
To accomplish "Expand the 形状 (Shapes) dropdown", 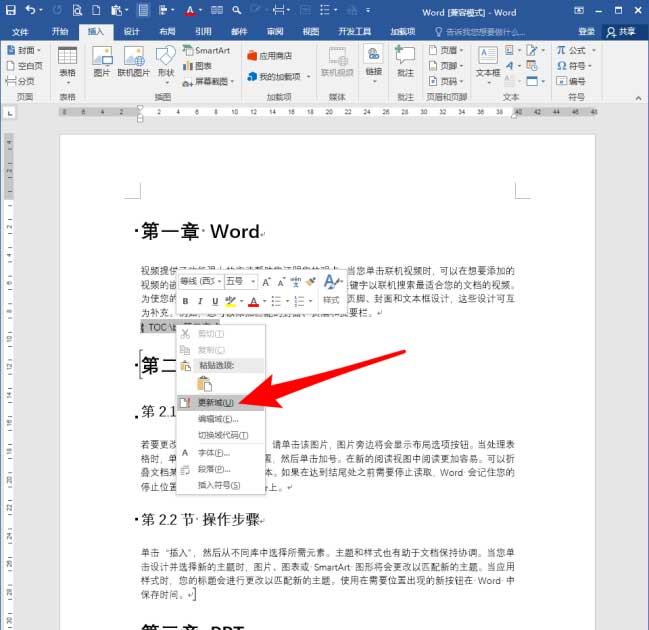I will [166, 73].
